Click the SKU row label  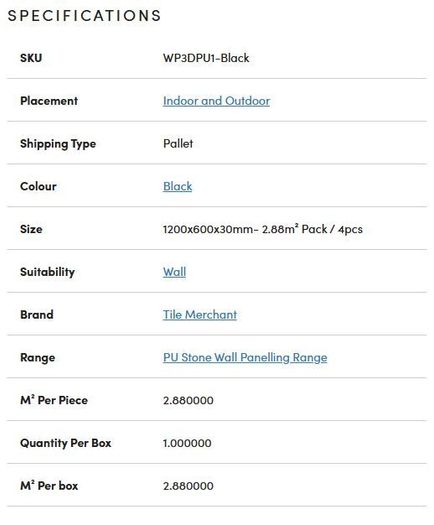click(x=31, y=58)
